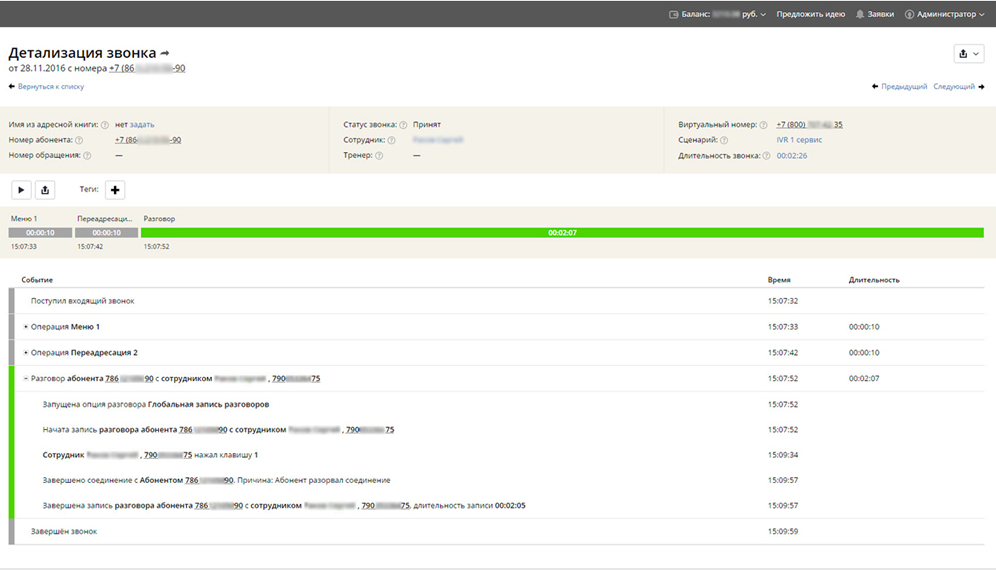Click help icon next to Тренер
Screen dimensions: 996x570
(379, 156)
